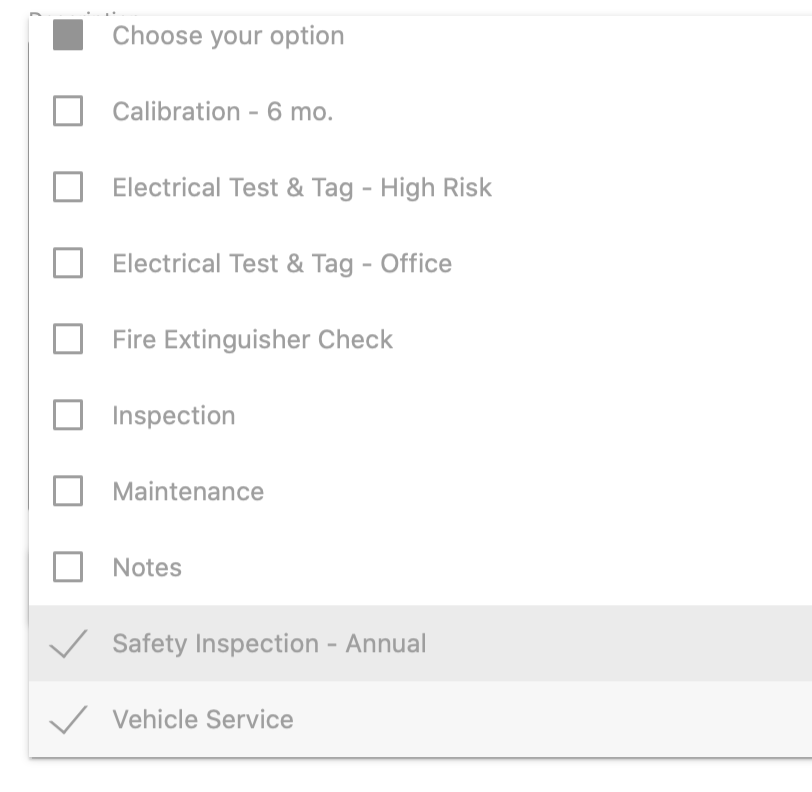This screenshot has width=812, height=792.
Task: Deselect the Vehicle Service option
Action: [x=420, y=719]
